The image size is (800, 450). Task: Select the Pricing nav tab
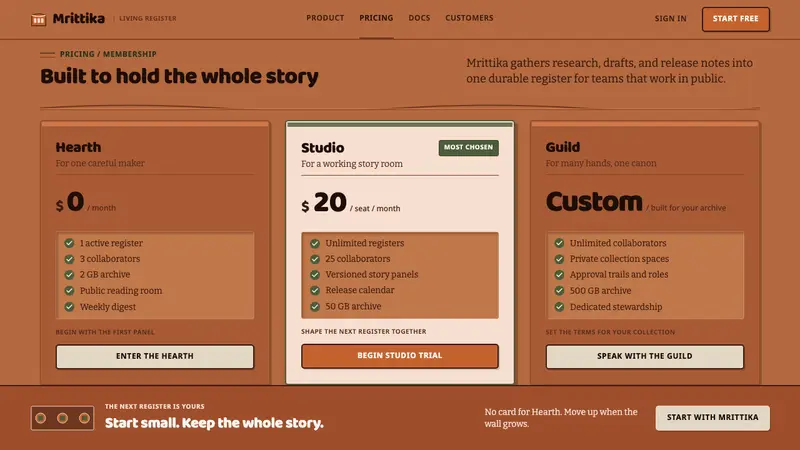[x=376, y=18]
